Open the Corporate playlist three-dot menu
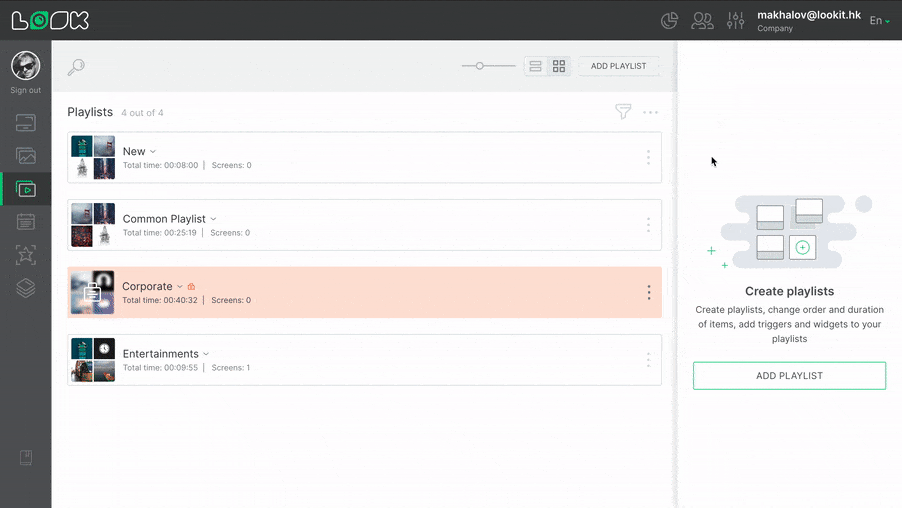The height and width of the screenshot is (508, 902). coord(648,292)
